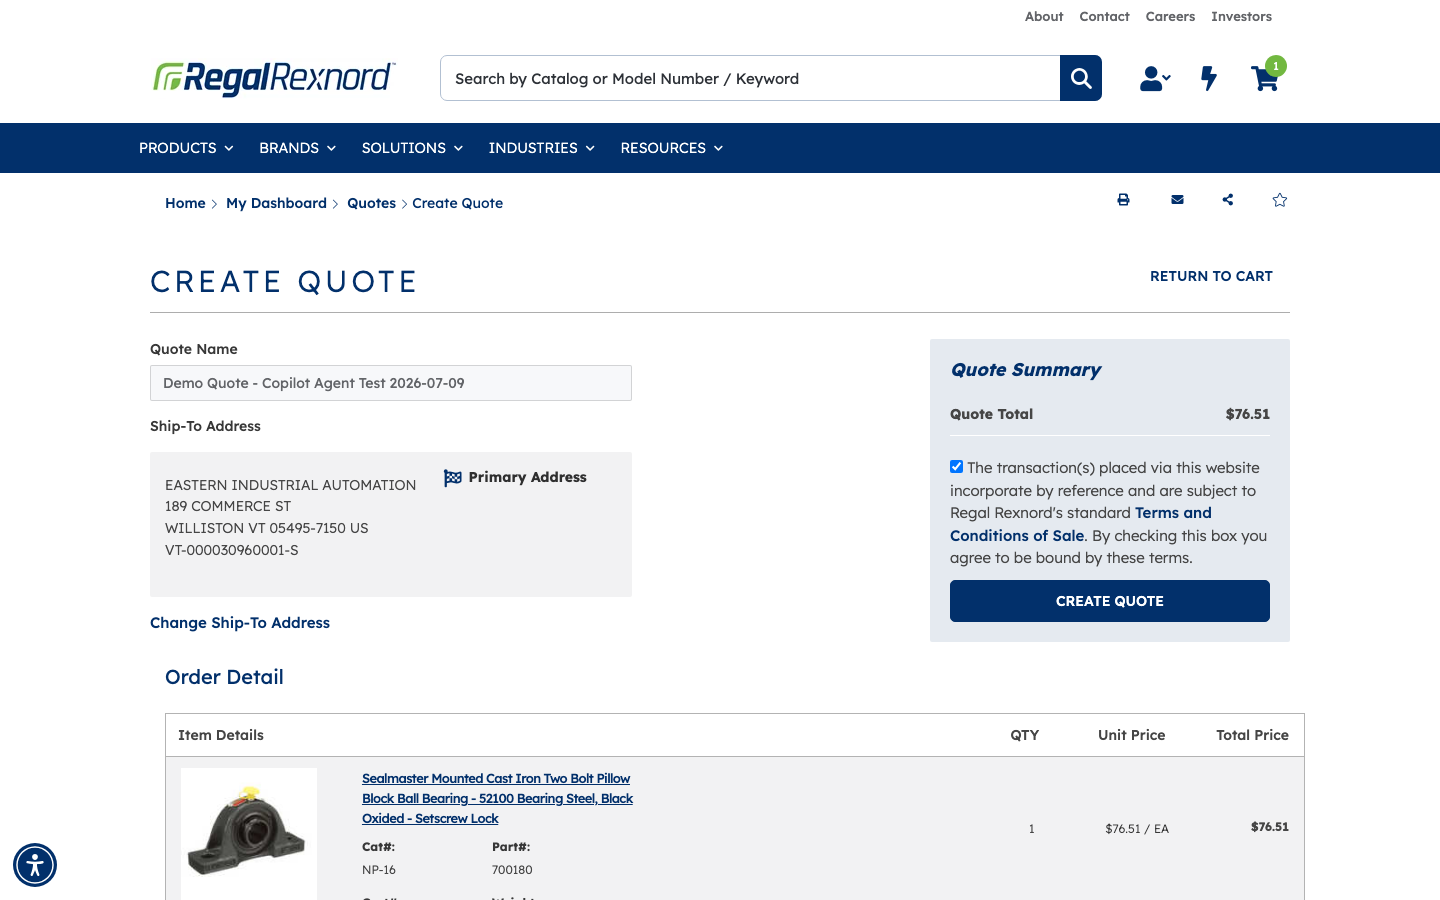Click the Item Details column header
Screen dimensions: 1440x900
221,735
